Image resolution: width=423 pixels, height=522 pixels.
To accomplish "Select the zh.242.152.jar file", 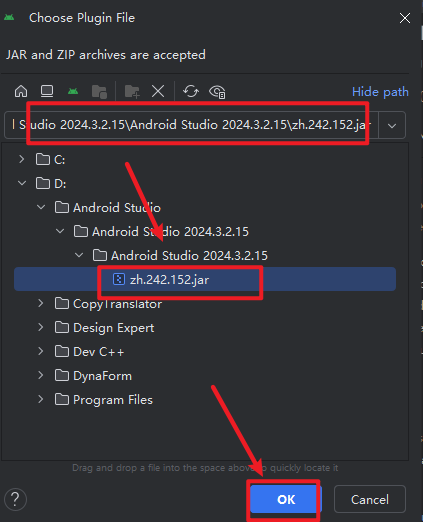I will coord(205,279).
